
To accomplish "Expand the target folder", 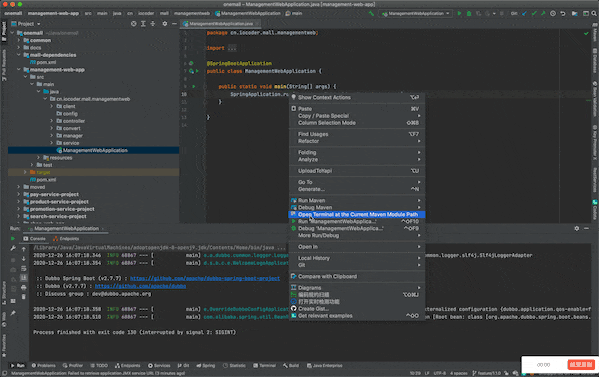I will pos(25,172).
